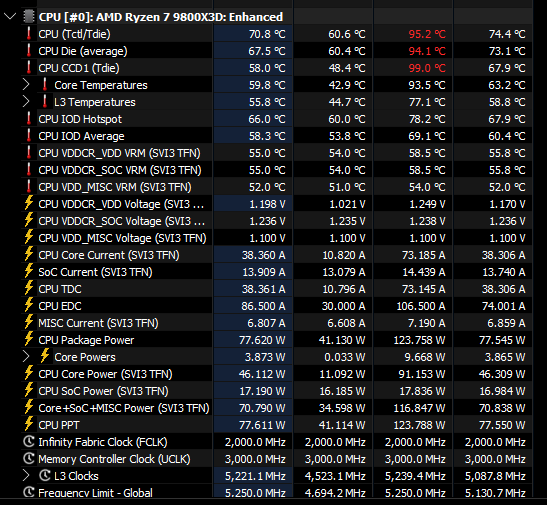Viewport: 547px width, 505px height.
Task: Click the minimum value 41.130 W
Action: click(342, 340)
